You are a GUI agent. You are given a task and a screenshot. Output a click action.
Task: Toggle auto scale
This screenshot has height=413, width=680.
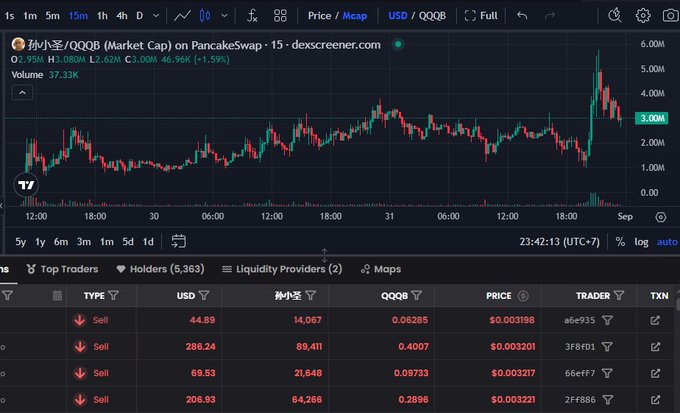pyautogui.click(x=667, y=242)
